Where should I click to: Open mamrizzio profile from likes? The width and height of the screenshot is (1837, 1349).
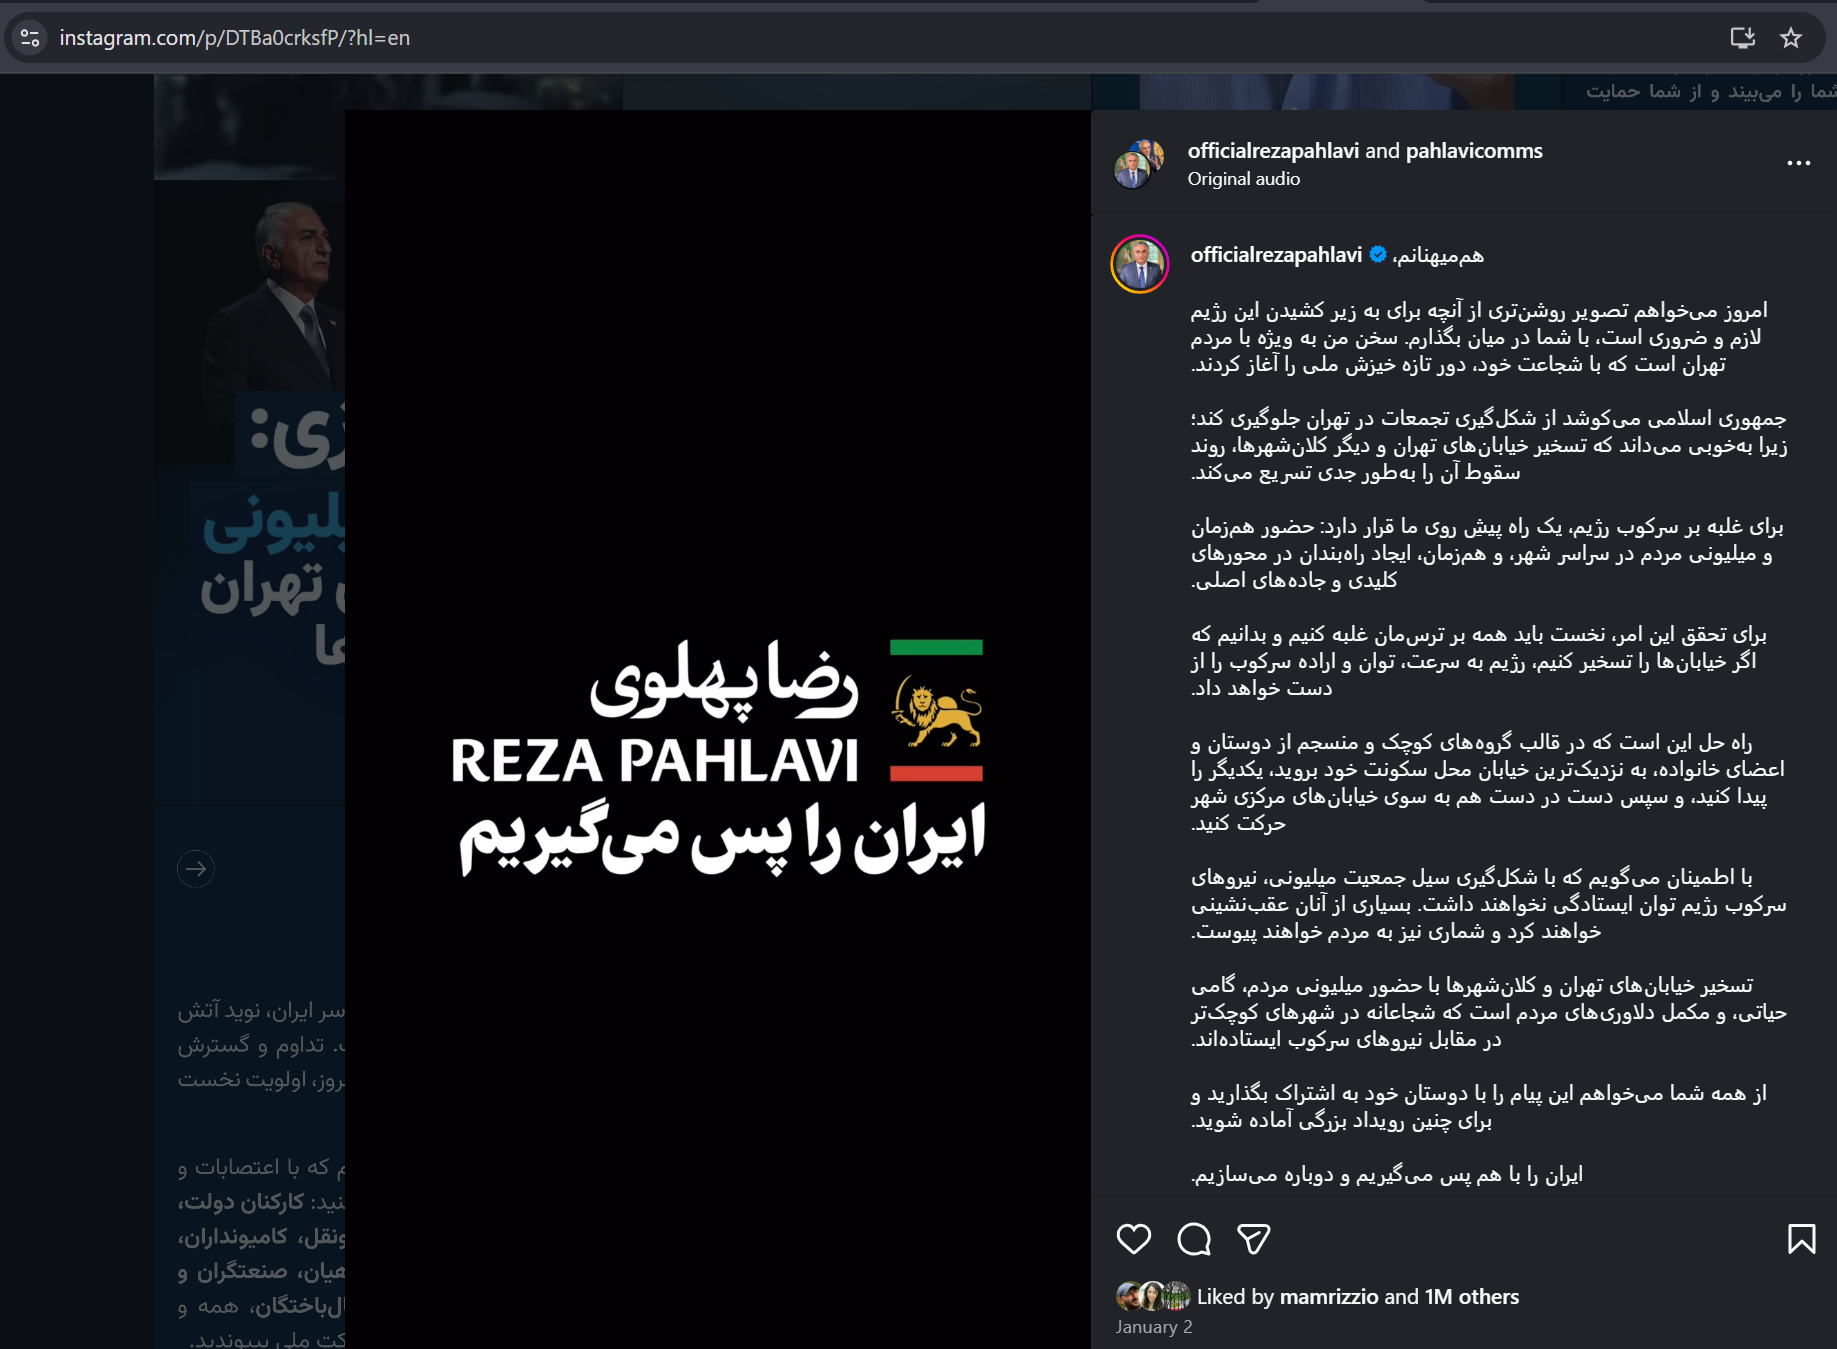coord(1329,1297)
